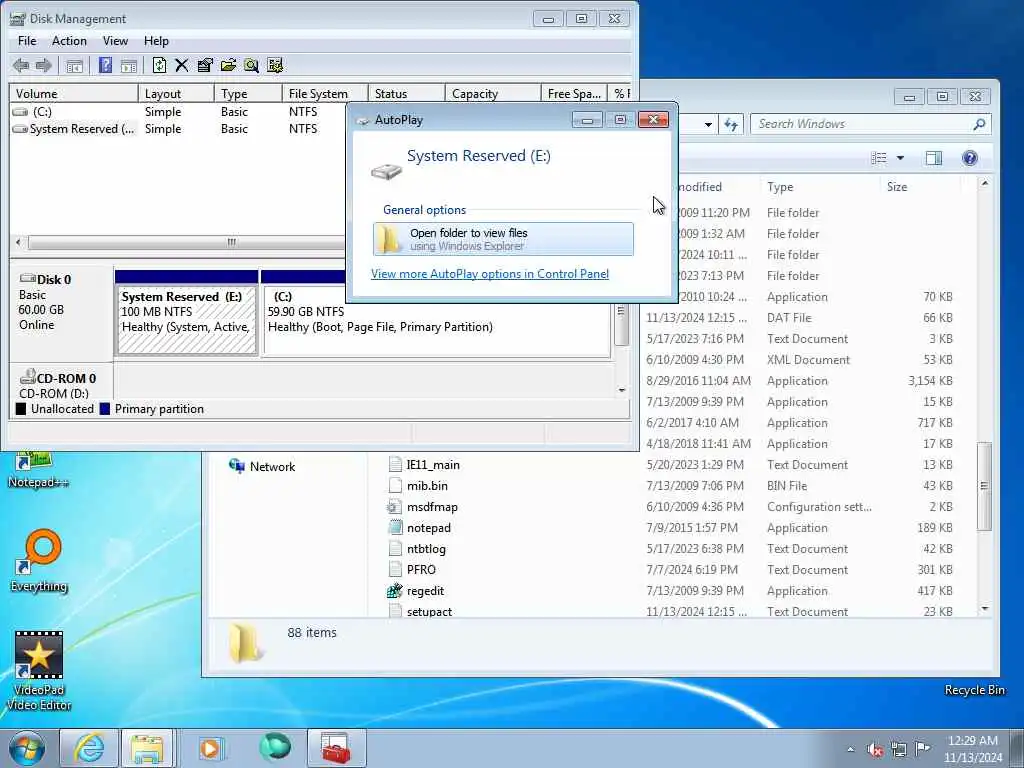Expand the Explorer address bar dropdown arrow
The width and height of the screenshot is (1024, 768).
(708, 124)
